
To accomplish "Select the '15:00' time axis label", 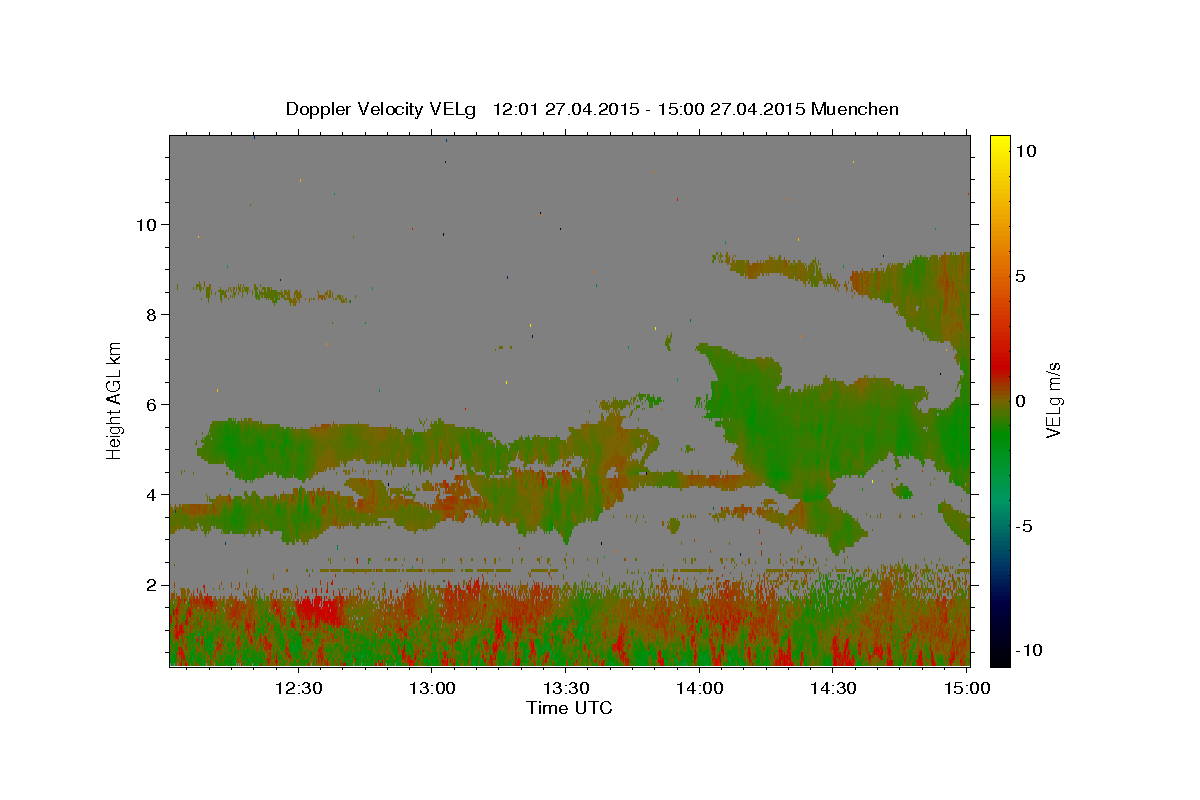I will 966,689.
